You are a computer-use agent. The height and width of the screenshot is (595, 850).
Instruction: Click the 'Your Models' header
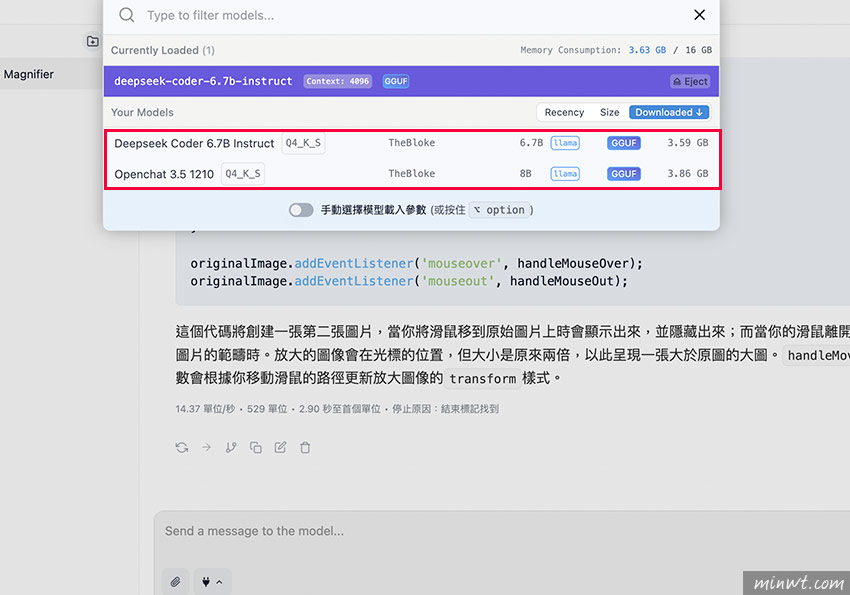pos(142,112)
